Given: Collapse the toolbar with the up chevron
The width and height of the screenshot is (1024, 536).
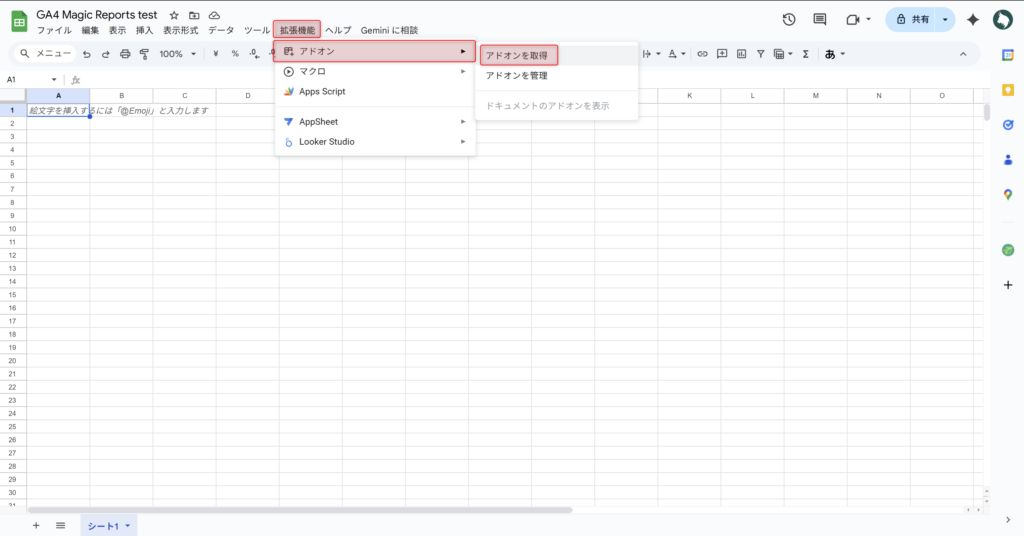Looking at the screenshot, I should (963, 54).
